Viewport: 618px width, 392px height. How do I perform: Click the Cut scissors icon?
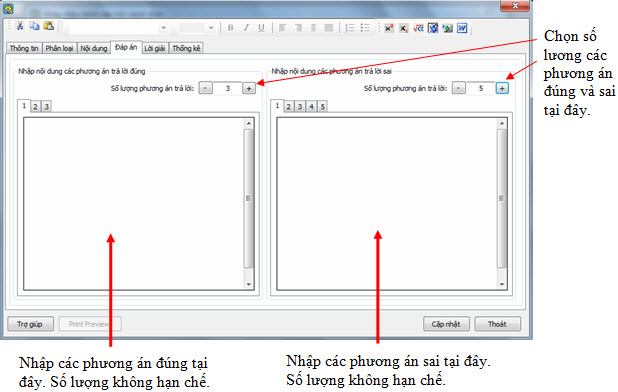(x=20, y=26)
